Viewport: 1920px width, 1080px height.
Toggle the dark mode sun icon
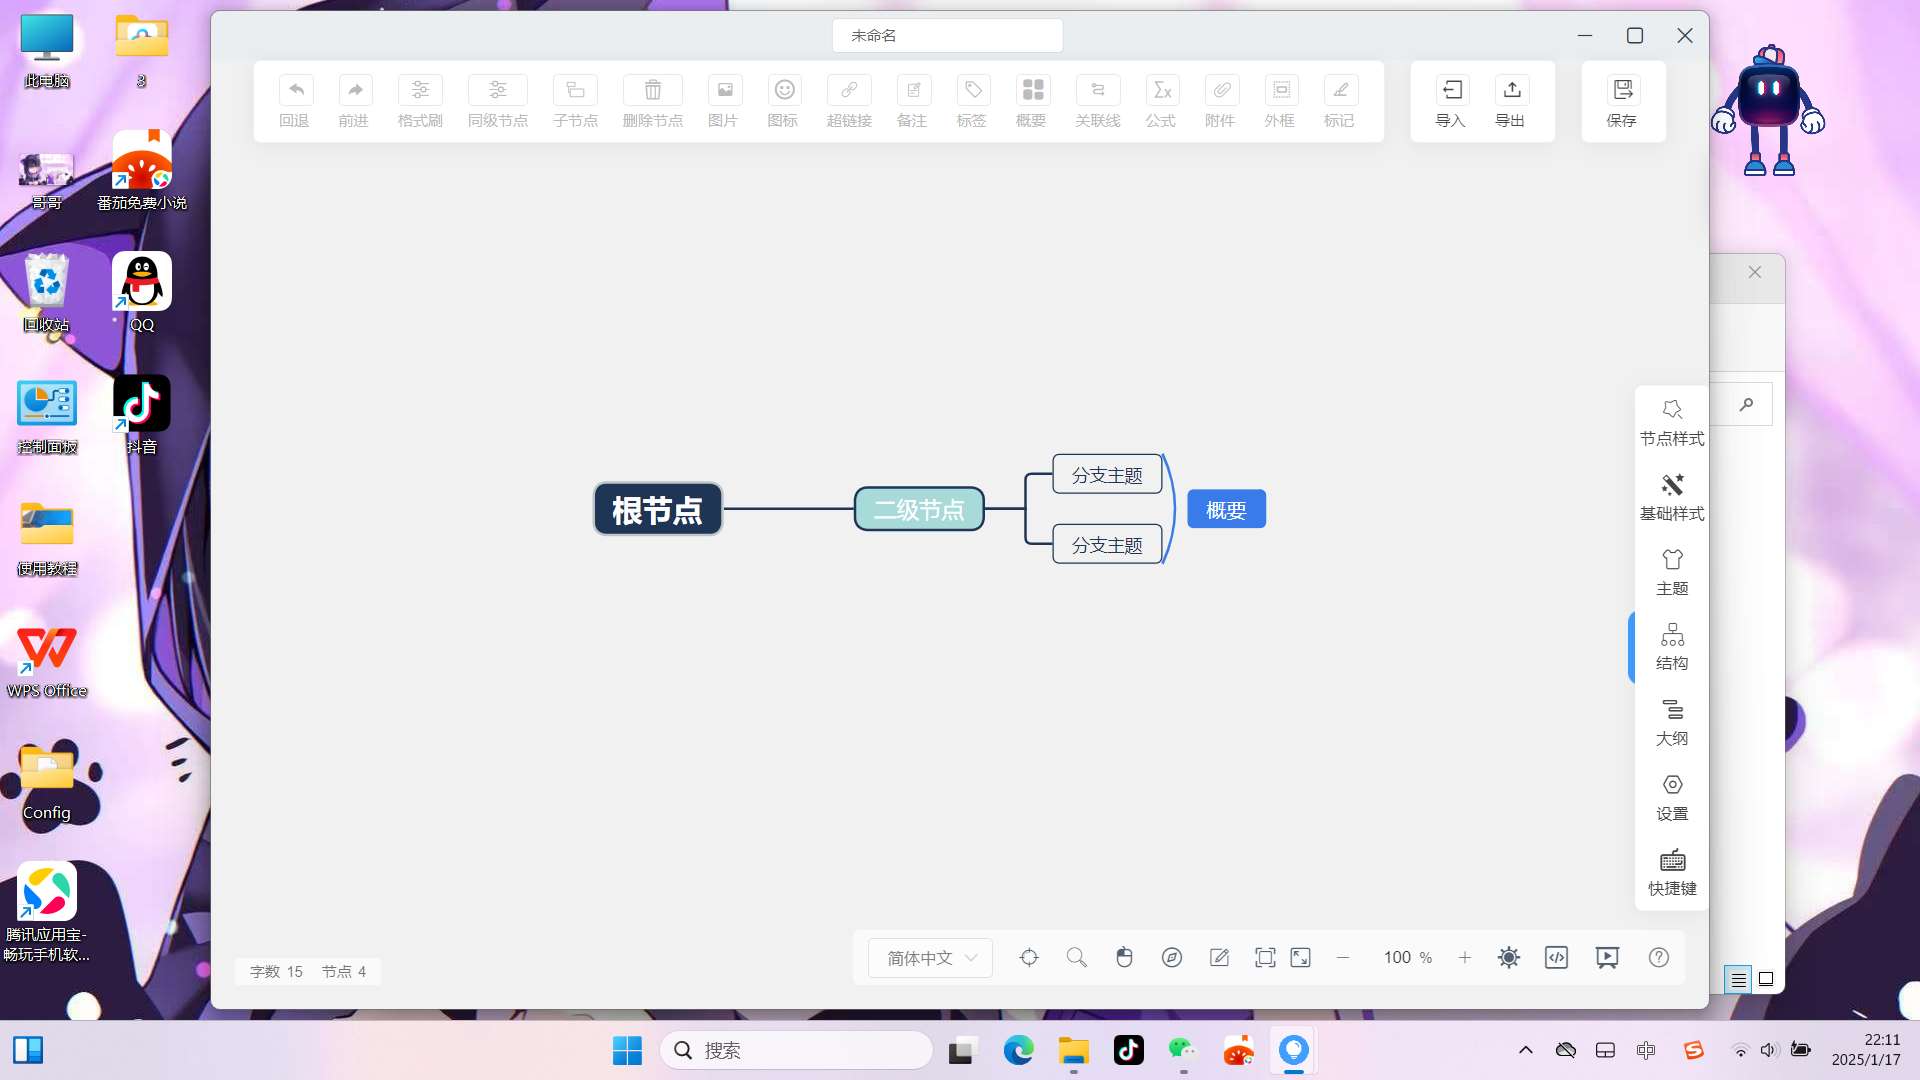coord(1509,958)
